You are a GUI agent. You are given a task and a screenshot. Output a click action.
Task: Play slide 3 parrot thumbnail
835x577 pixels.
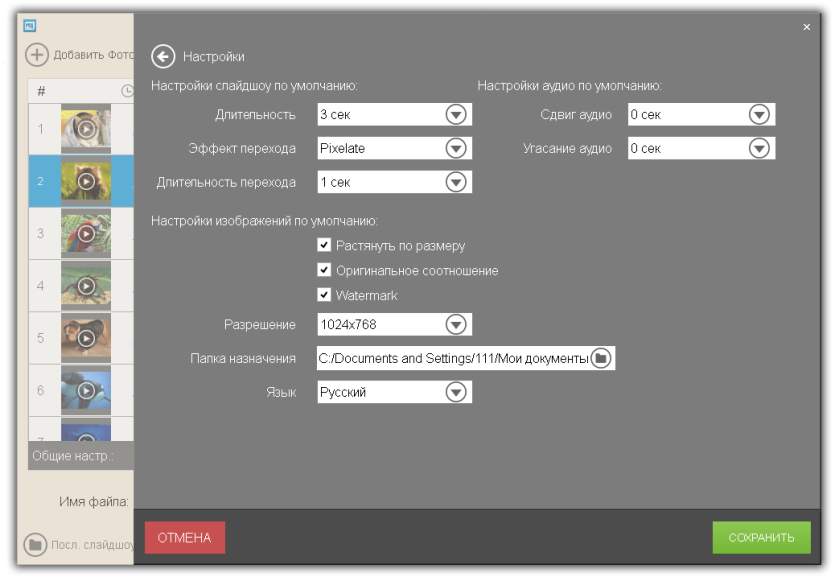click(x=86, y=234)
